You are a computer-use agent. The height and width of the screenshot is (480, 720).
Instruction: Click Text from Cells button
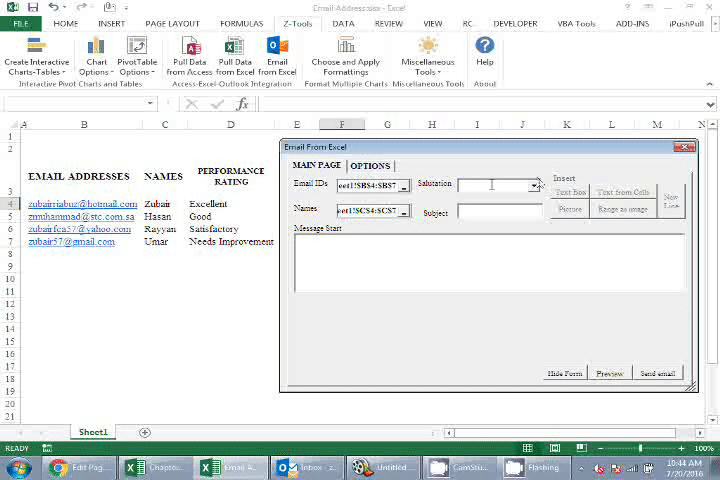click(x=623, y=192)
